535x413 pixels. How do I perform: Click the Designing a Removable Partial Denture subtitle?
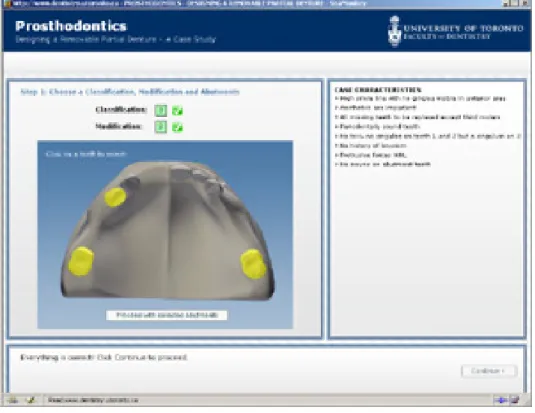pyautogui.click(x=115, y=39)
